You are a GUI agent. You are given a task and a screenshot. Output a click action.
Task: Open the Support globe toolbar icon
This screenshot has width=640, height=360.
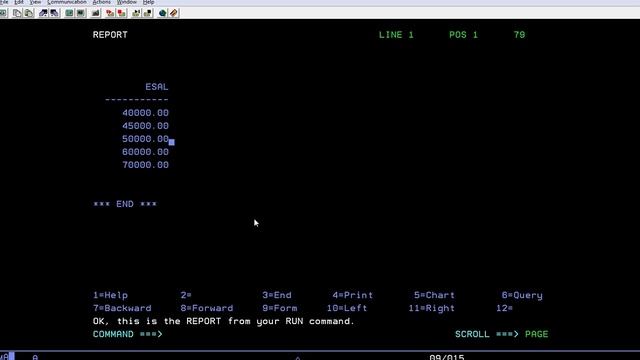coord(162,13)
